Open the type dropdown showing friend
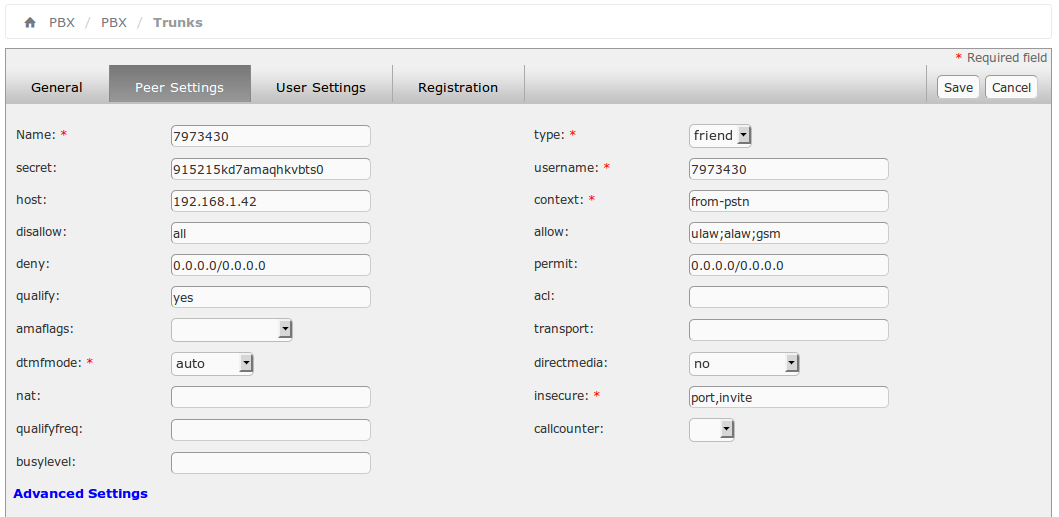The image size is (1059, 517). click(720, 135)
